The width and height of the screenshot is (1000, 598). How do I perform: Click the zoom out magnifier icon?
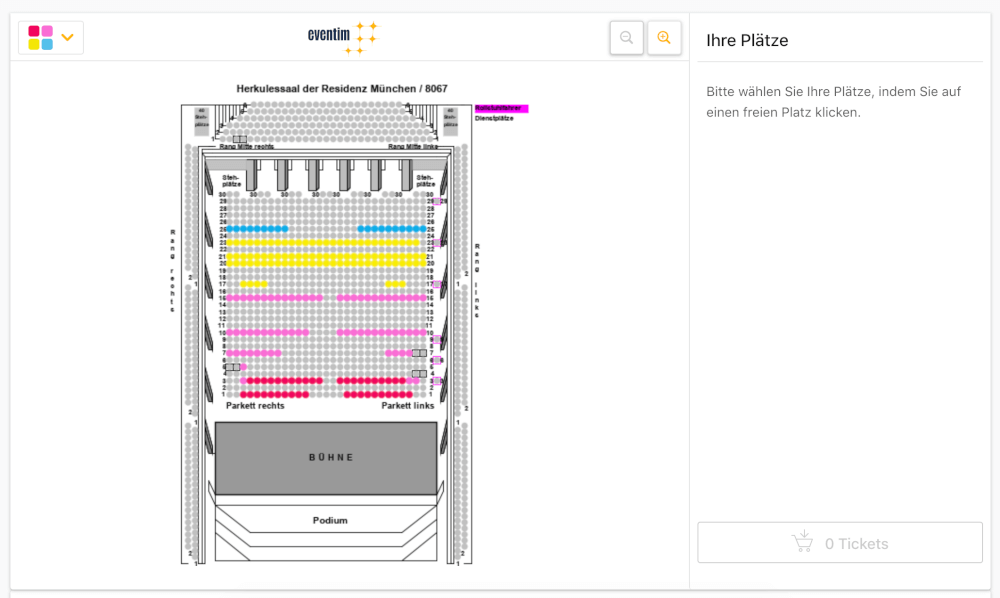click(626, 38)
